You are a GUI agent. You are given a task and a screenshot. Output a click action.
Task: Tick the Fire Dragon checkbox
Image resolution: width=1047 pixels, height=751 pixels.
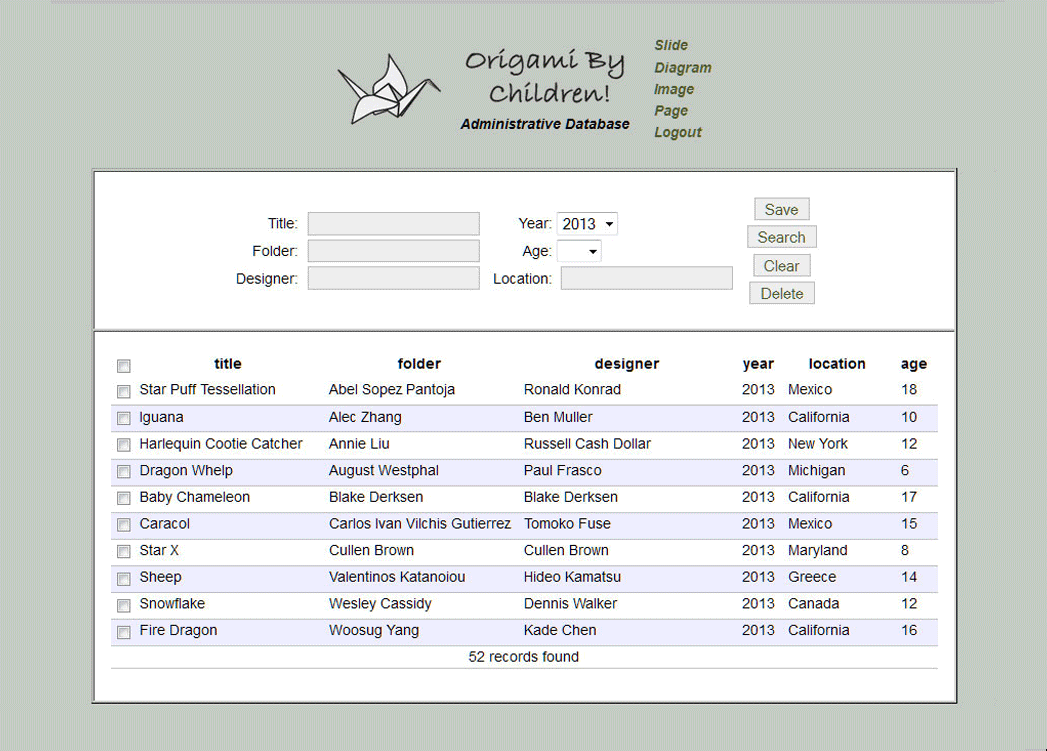coord(124,632)
